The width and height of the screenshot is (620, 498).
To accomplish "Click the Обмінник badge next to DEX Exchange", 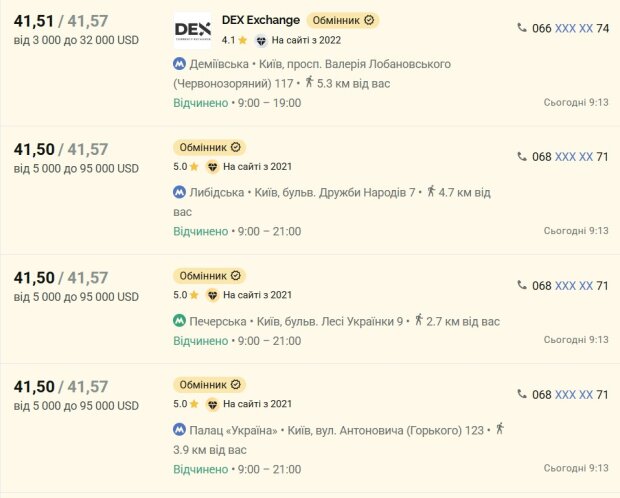I will click(x=343, y=20).
